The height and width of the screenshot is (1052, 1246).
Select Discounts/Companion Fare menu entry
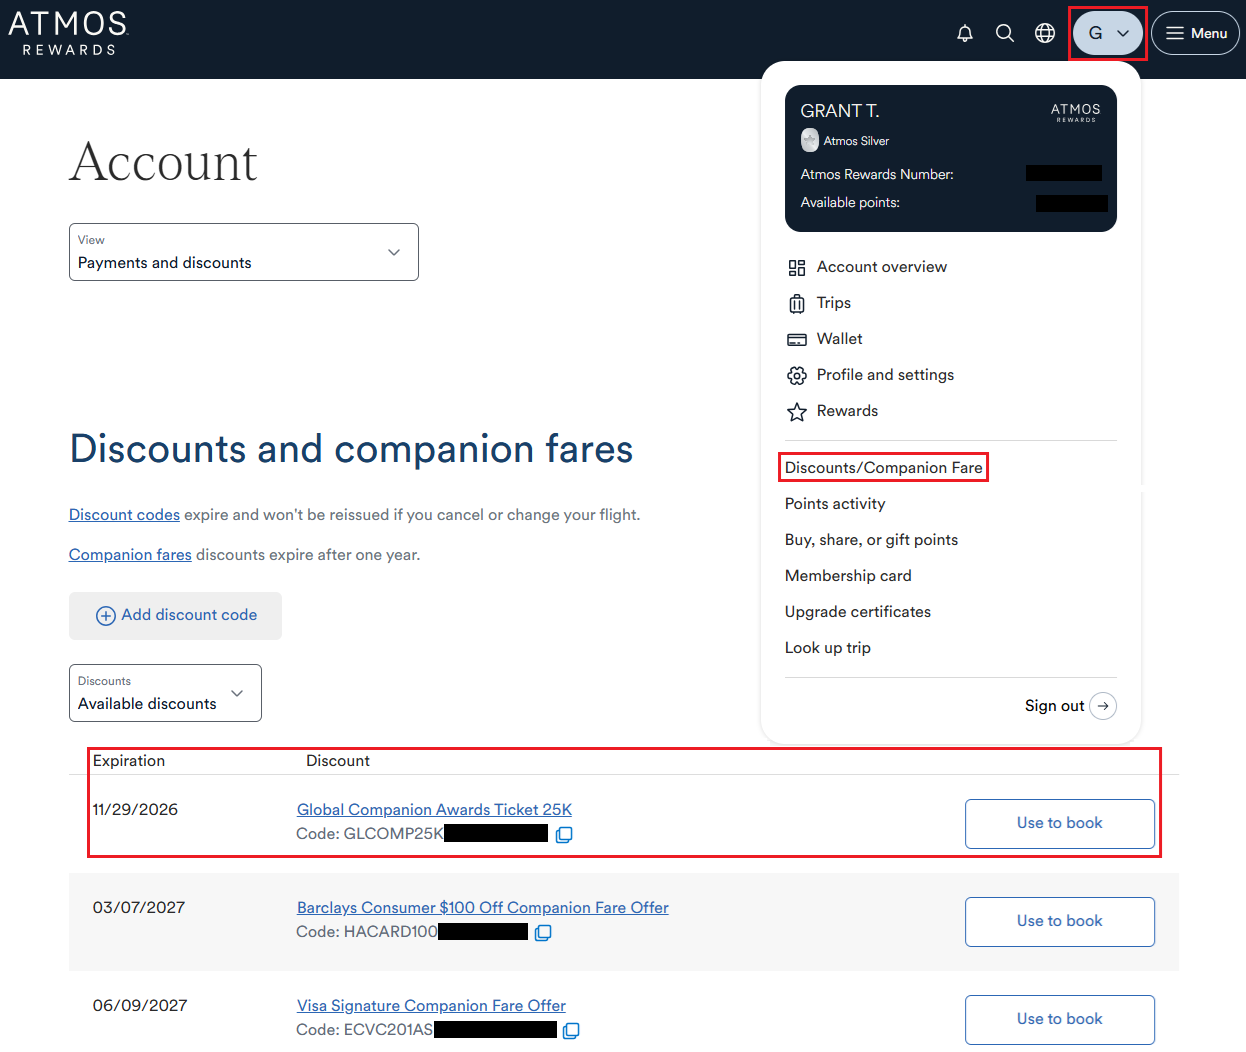click(x=884, y=468)
